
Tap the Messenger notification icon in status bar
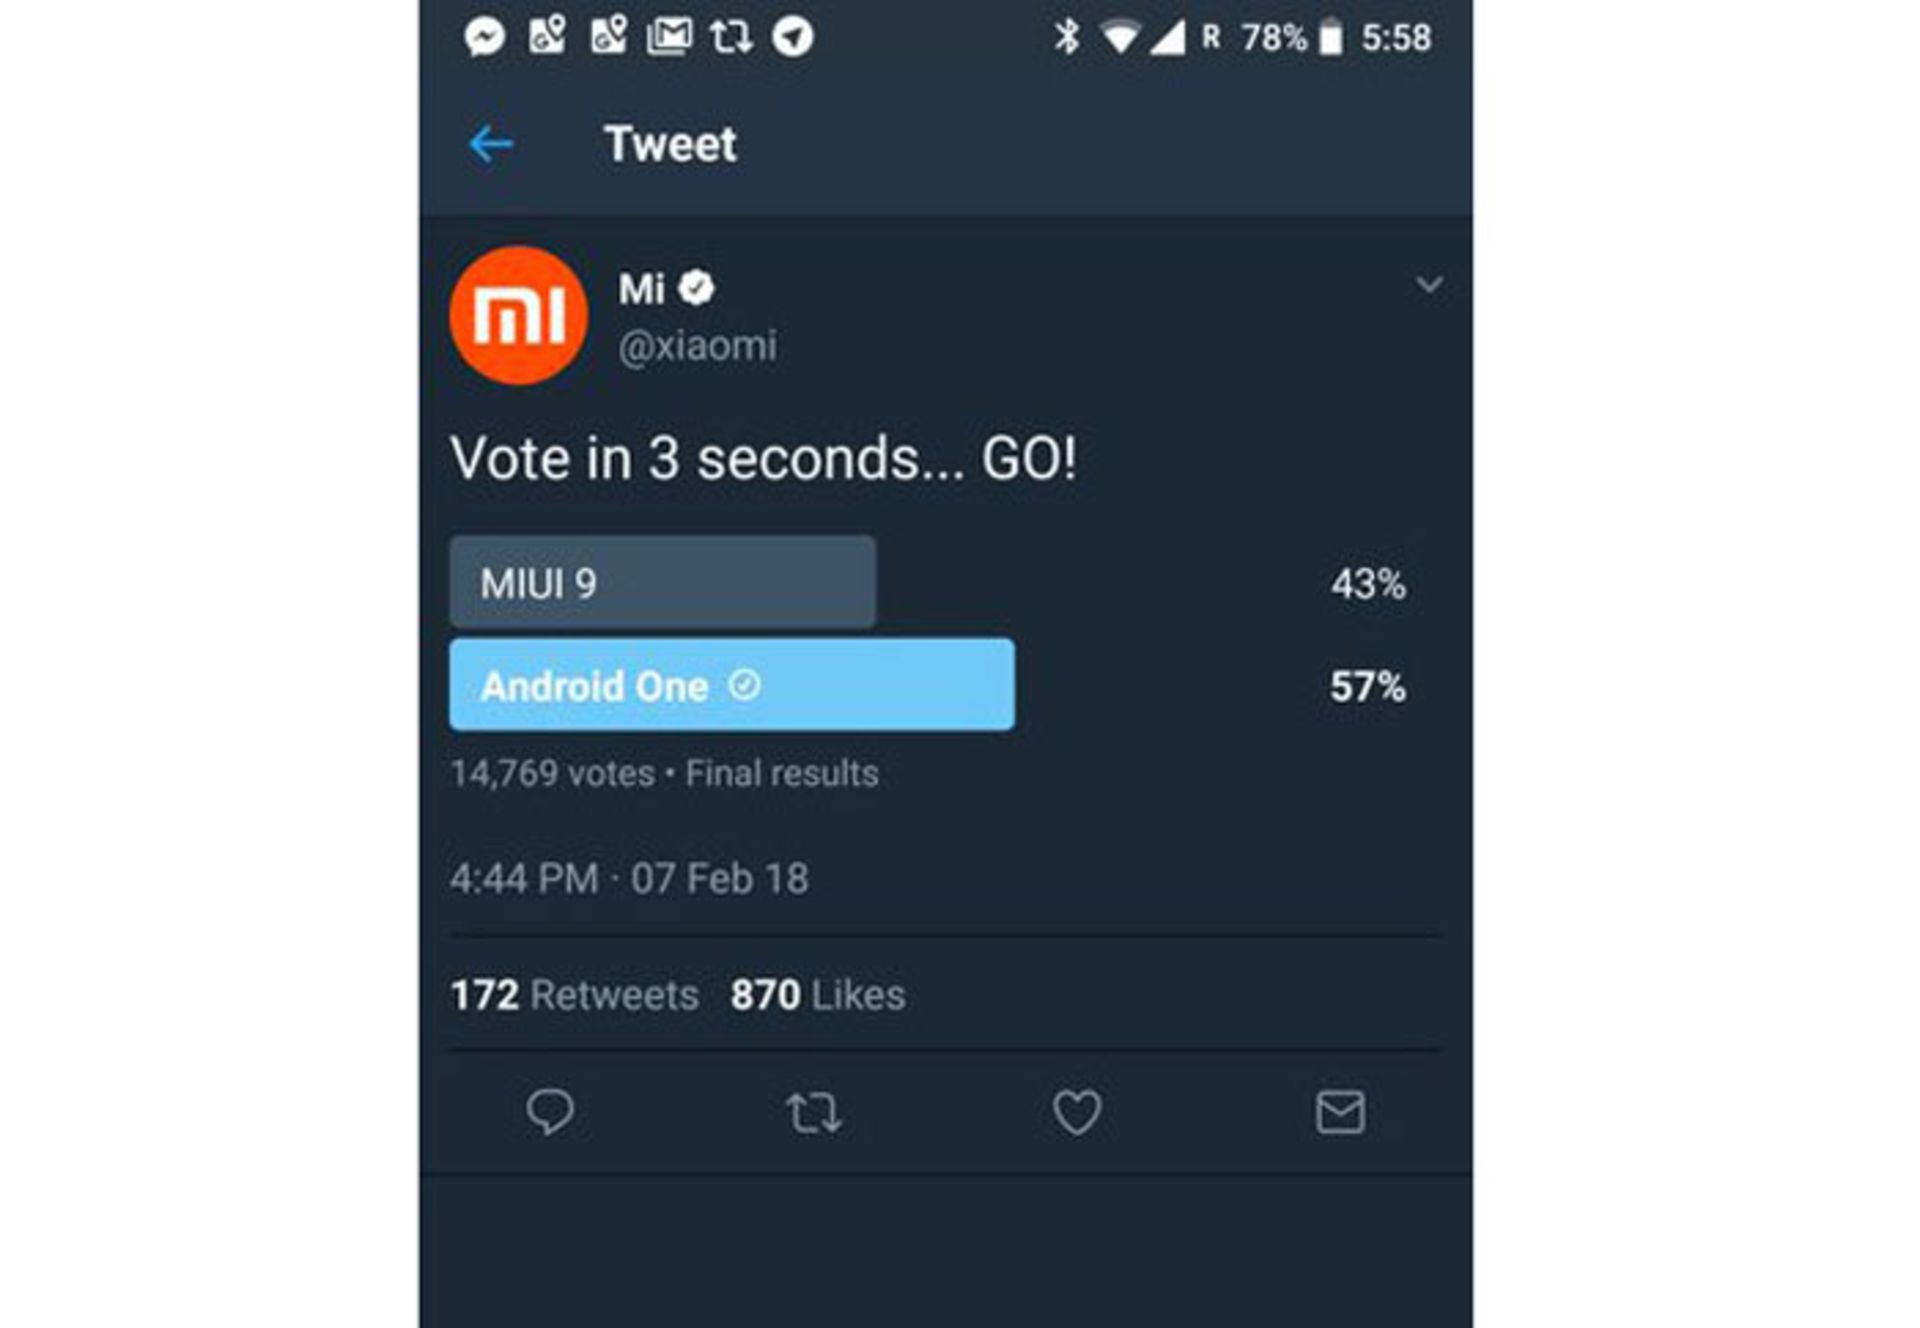485,38
